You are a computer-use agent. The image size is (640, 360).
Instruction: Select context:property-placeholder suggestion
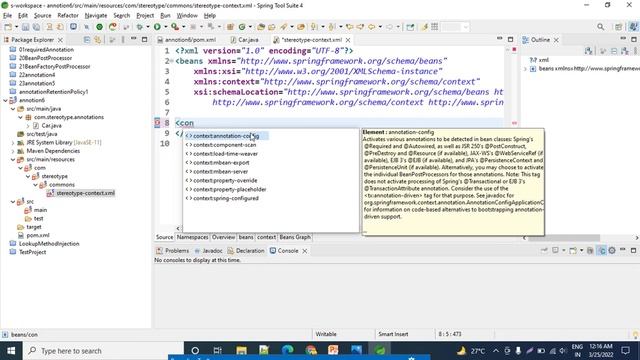click(x=229, y=189)
